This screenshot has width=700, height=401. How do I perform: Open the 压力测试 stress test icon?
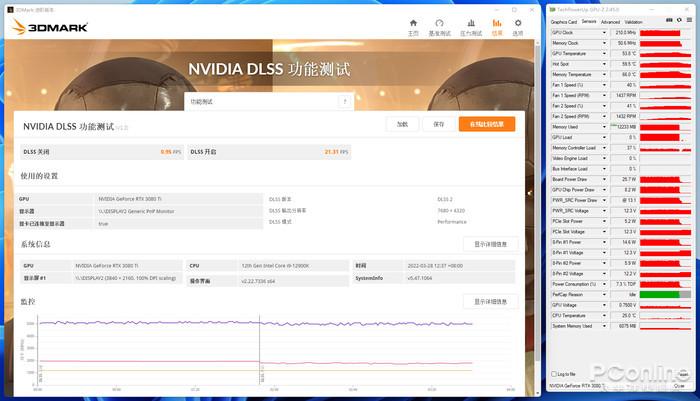click(x=471, y=23)
